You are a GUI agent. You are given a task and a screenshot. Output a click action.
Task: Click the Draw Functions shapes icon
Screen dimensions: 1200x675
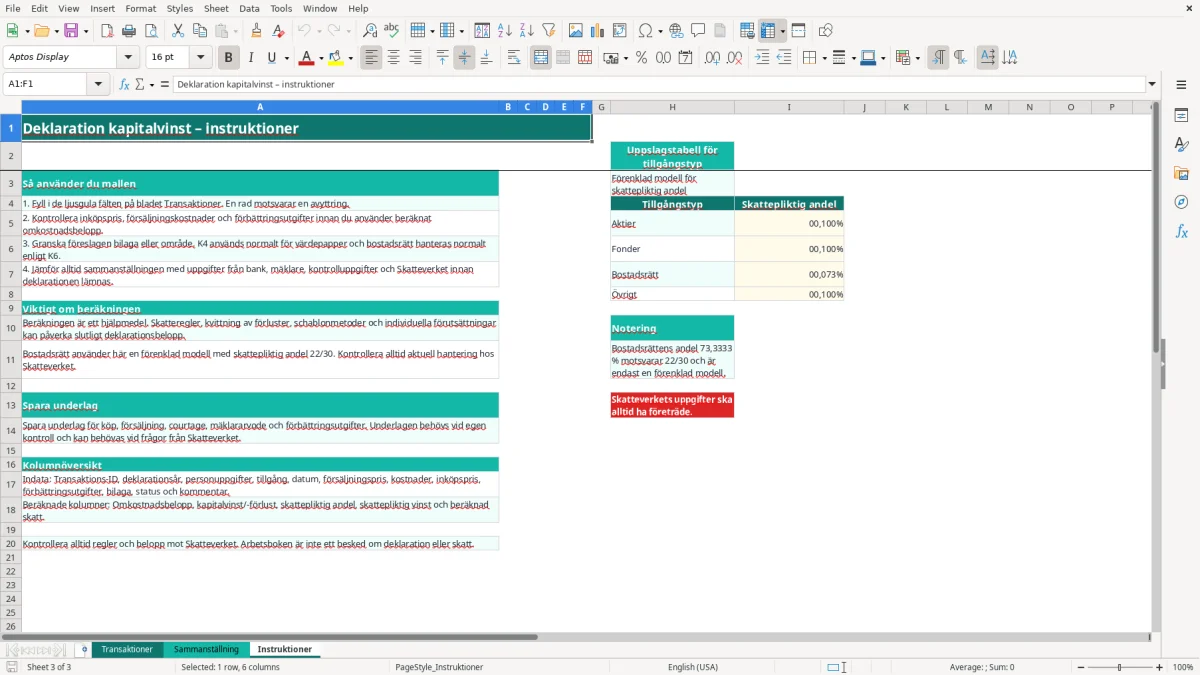point(826,31)
